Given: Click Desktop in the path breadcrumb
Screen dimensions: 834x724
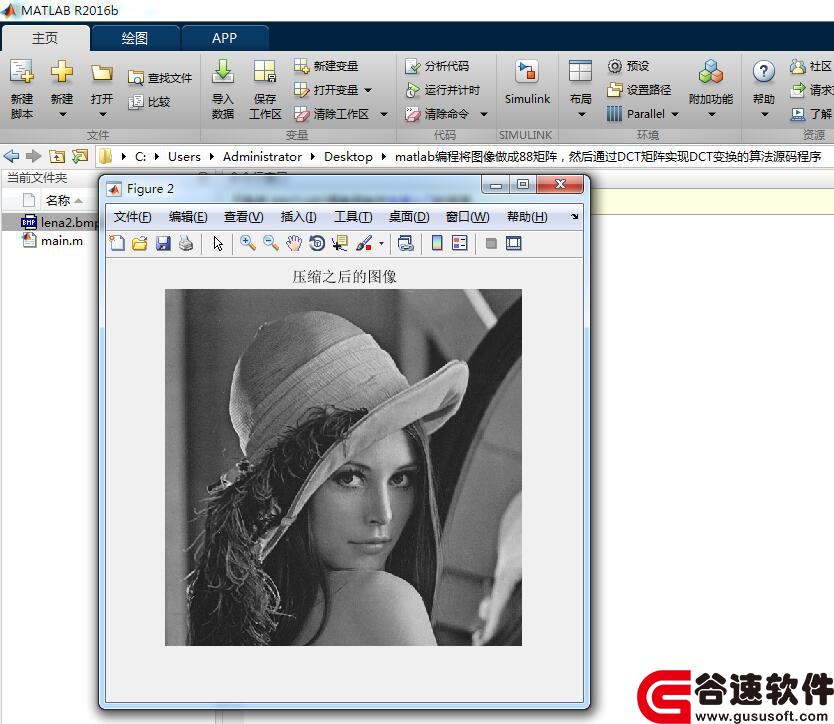Looking at the screenshot, I should [x=348, y=157].
